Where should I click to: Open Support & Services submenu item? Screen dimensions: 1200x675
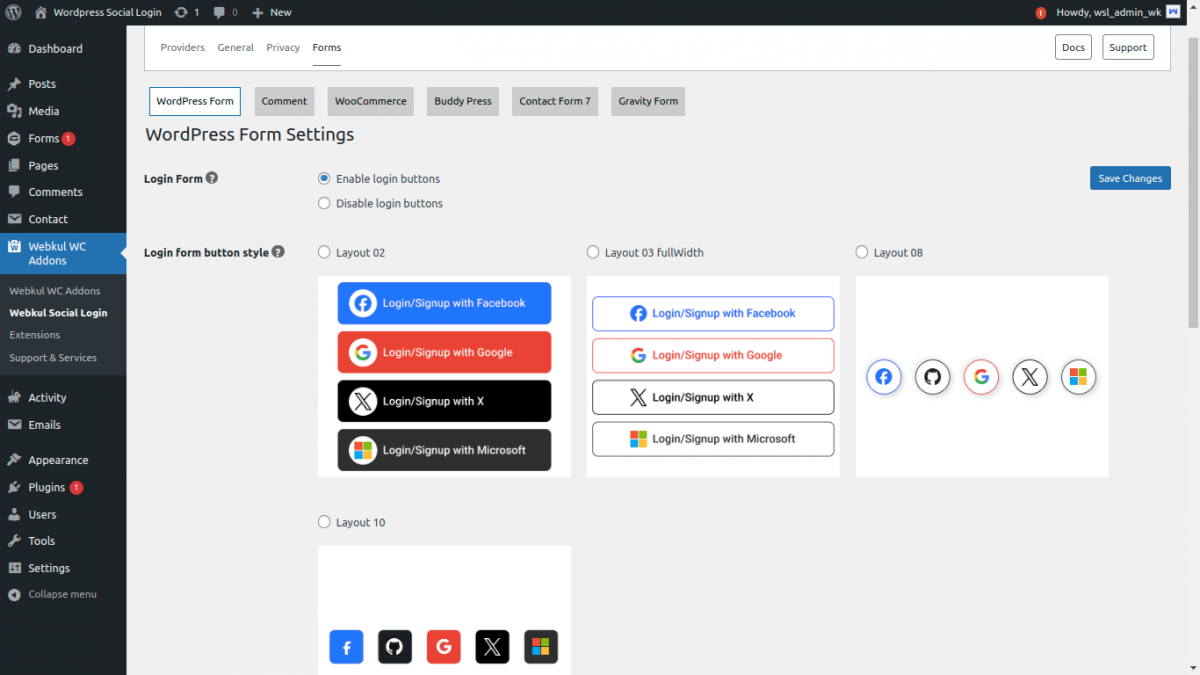53,357
